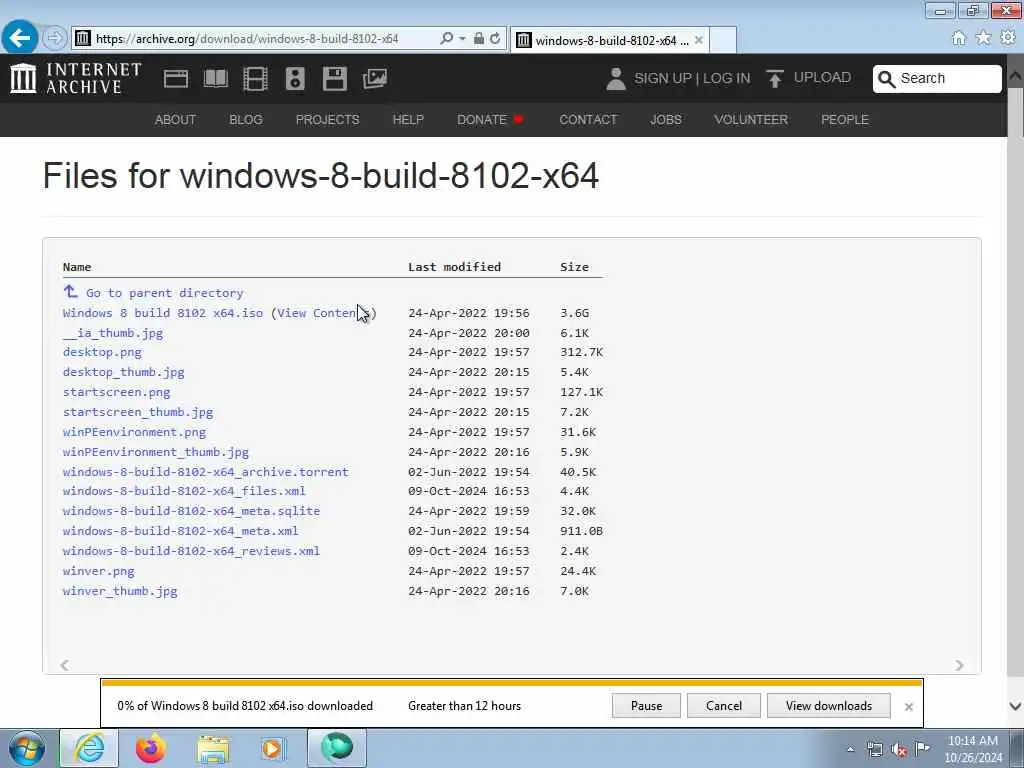The height and width of the screenshot is (768, 1024).
Task: Open the _meta.sqlite file link
Action: click(191, 511)
